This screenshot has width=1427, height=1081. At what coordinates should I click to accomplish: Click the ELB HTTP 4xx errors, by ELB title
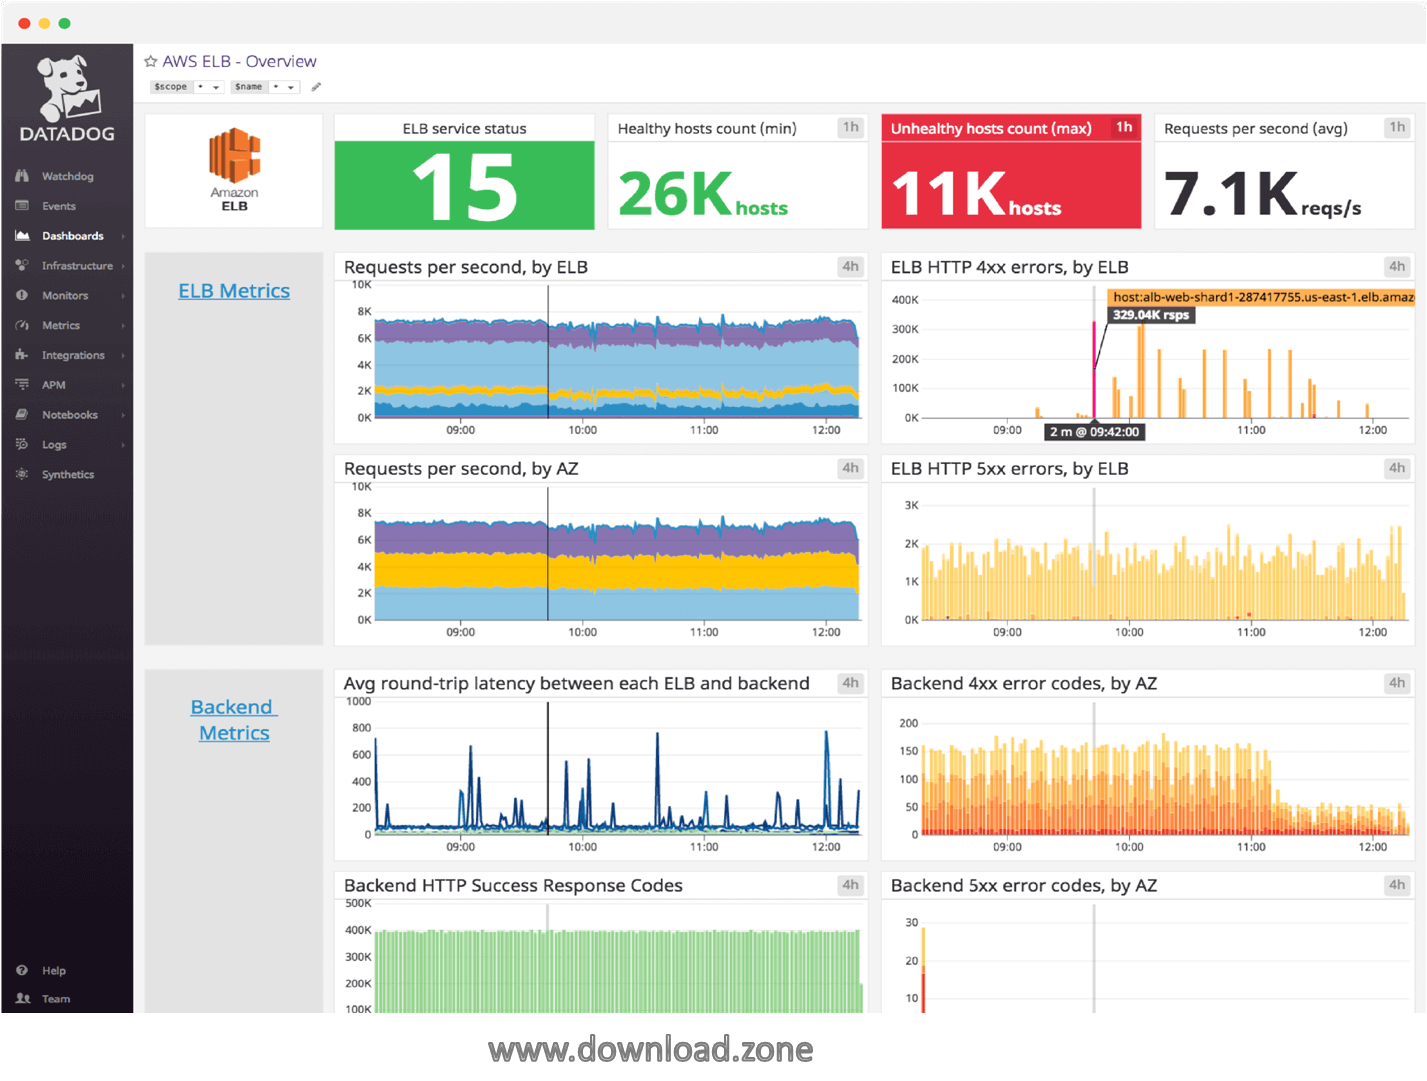coord(1009,267)
